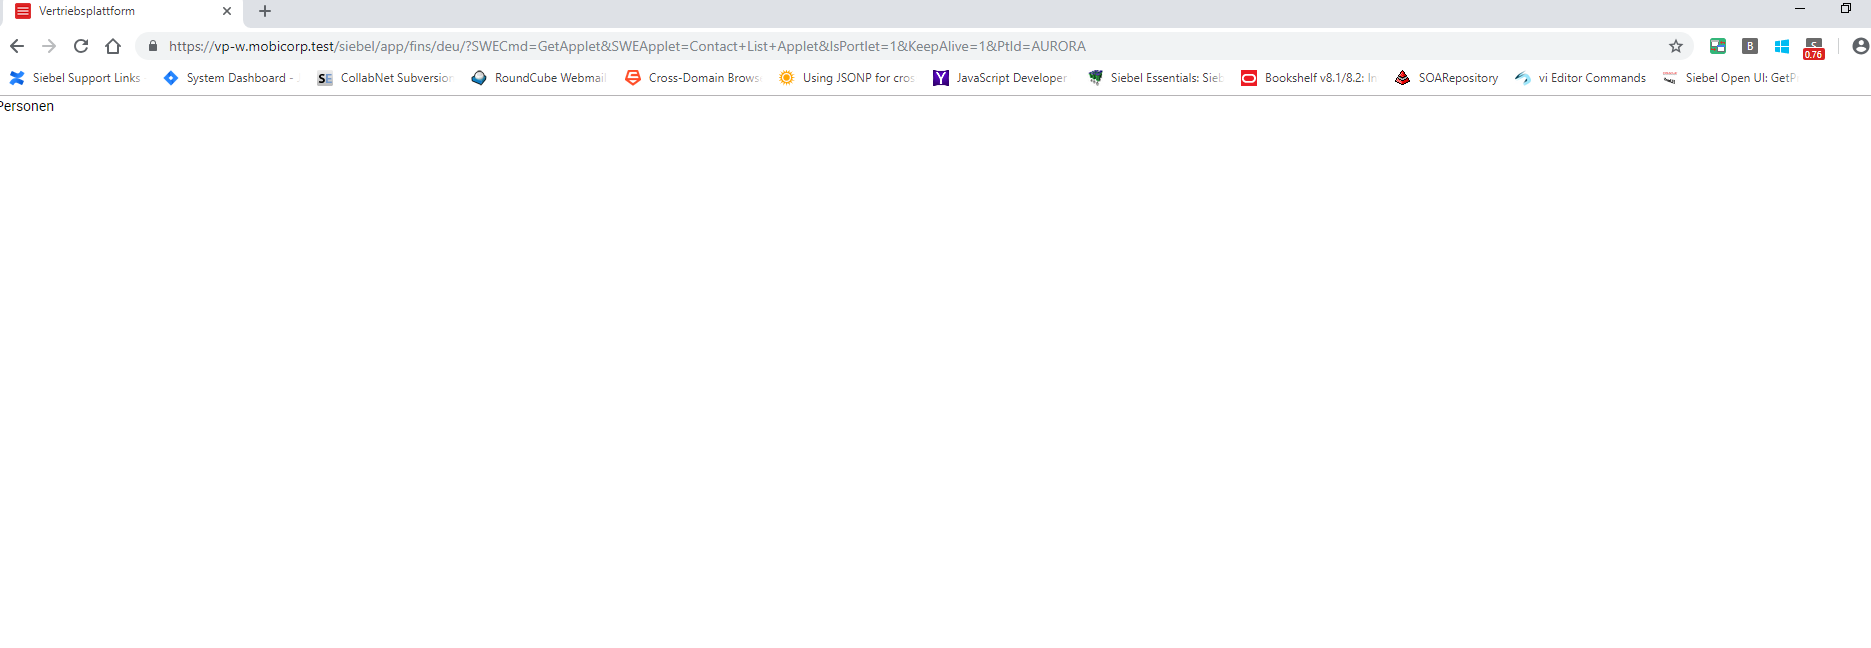Minimize the browser window
The height and width of the screenshot is (648, 1871).
(1800, 9)
